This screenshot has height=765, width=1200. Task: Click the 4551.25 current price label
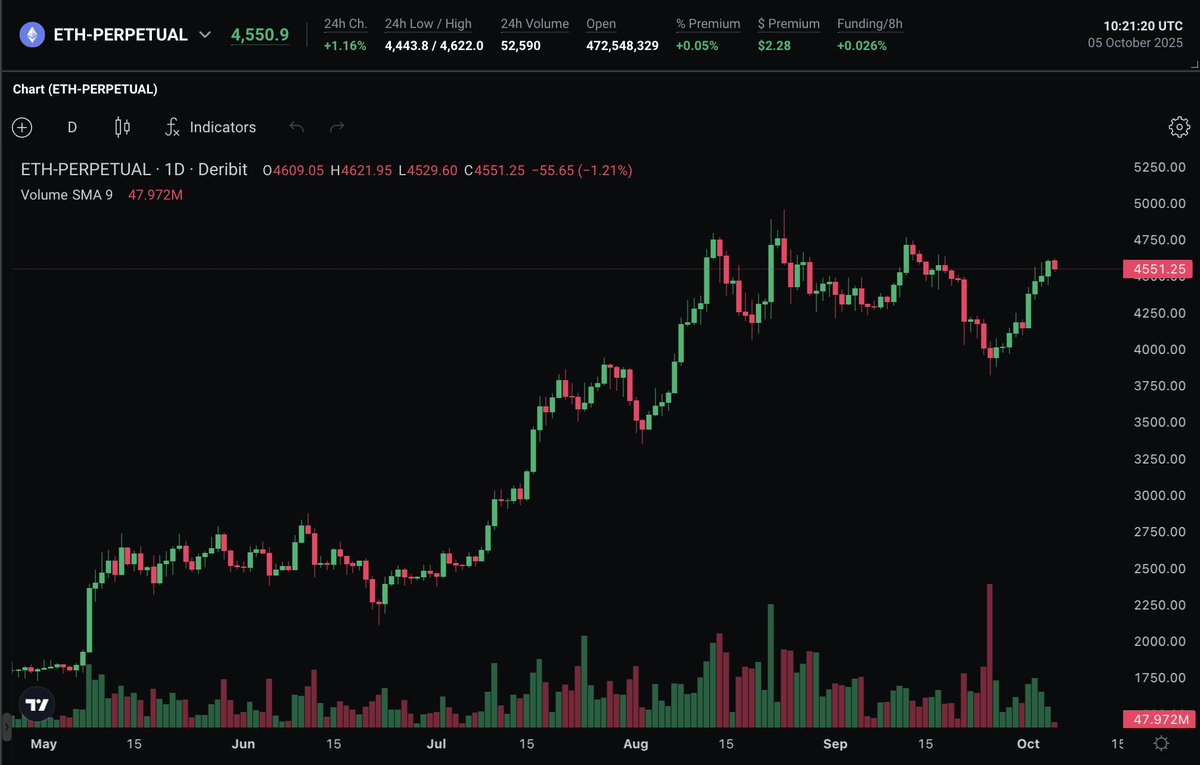point(1158,269)
